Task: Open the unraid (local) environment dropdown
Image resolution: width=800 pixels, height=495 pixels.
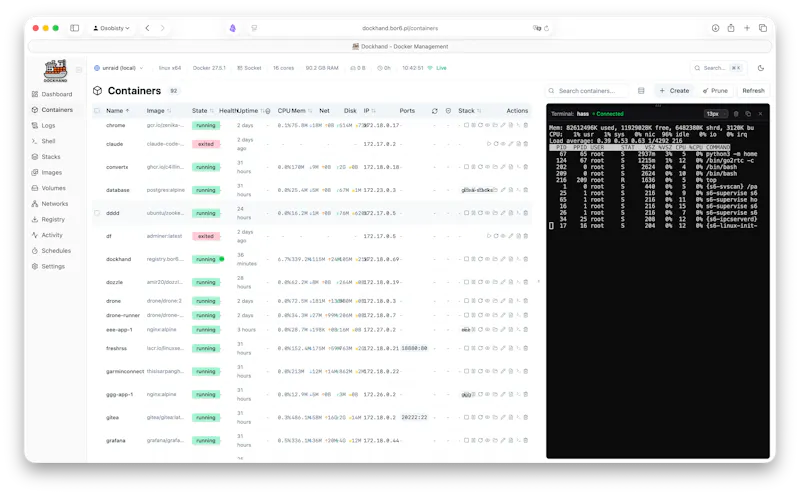Action: pos(118,68)
